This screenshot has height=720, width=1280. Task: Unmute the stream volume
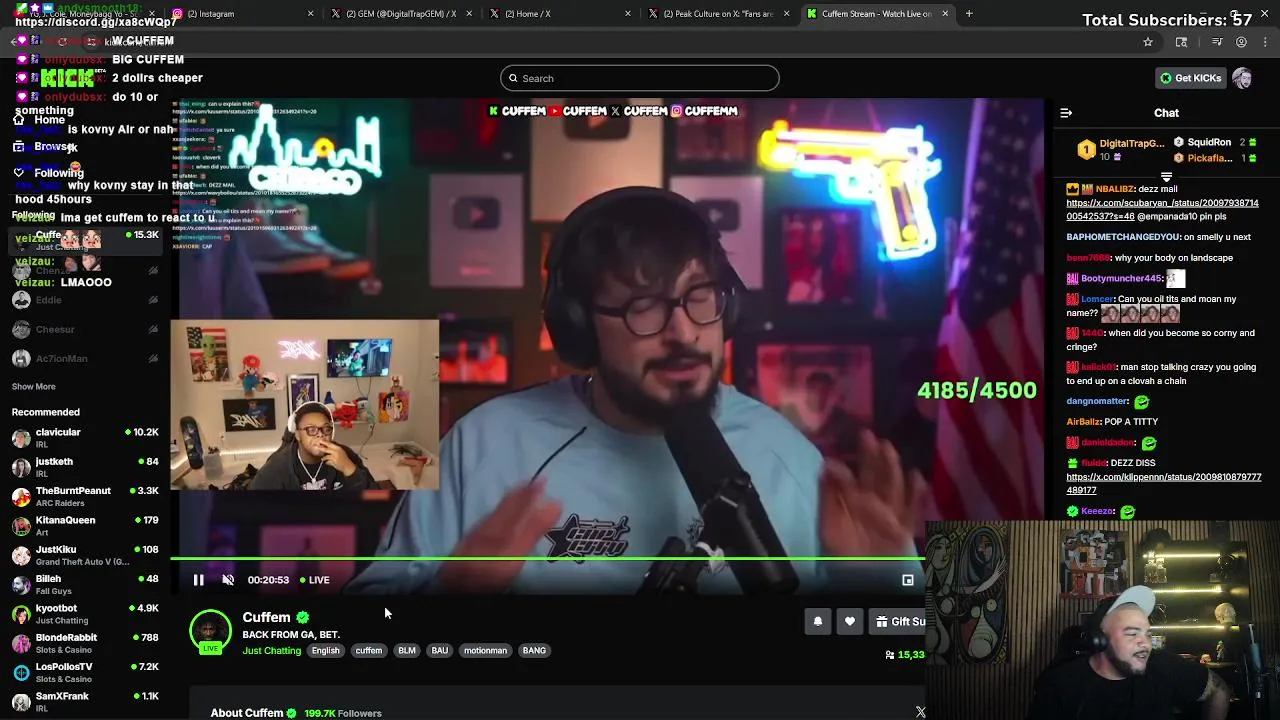point(228,580)
